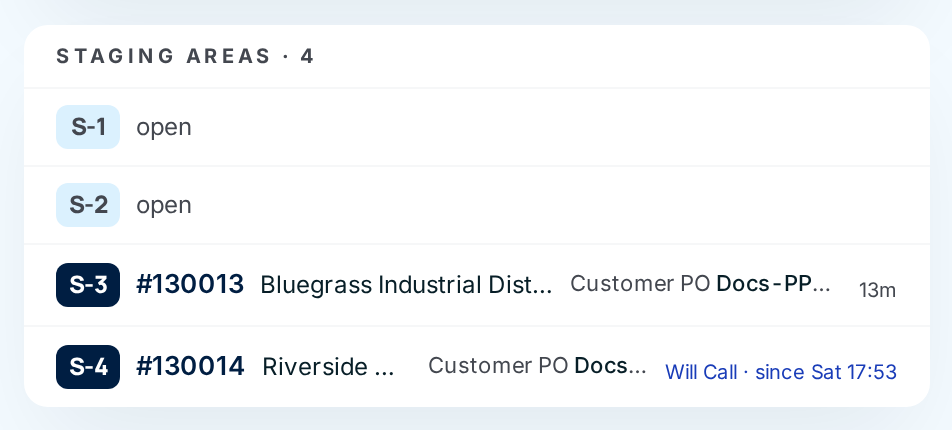Click the truncated Docs... PO value in S-4
The height and width of the screenshot is (430, 952).
click(610, 366)
